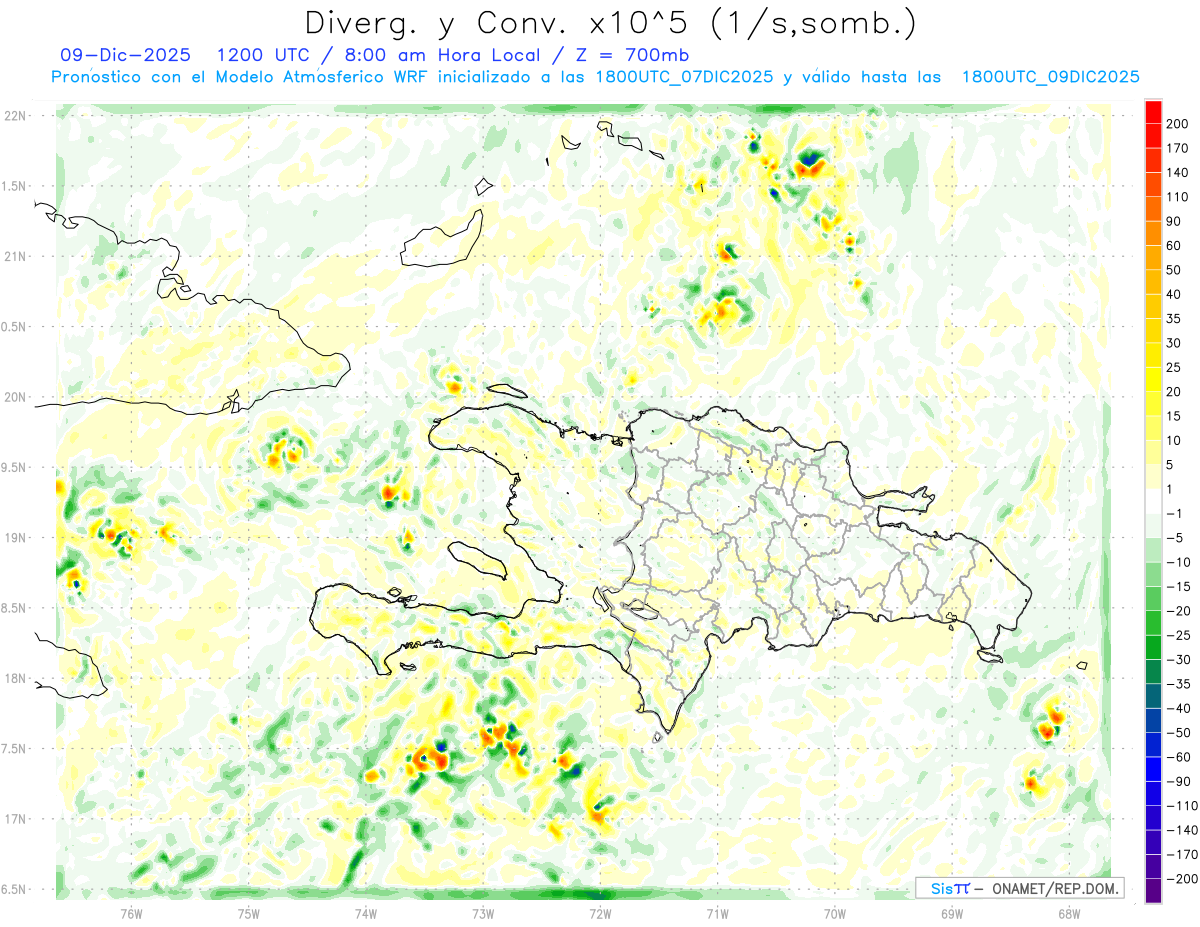
Task: Click latitude axis label '21N'
Action: pyautogui.click(x=17, y=256)
